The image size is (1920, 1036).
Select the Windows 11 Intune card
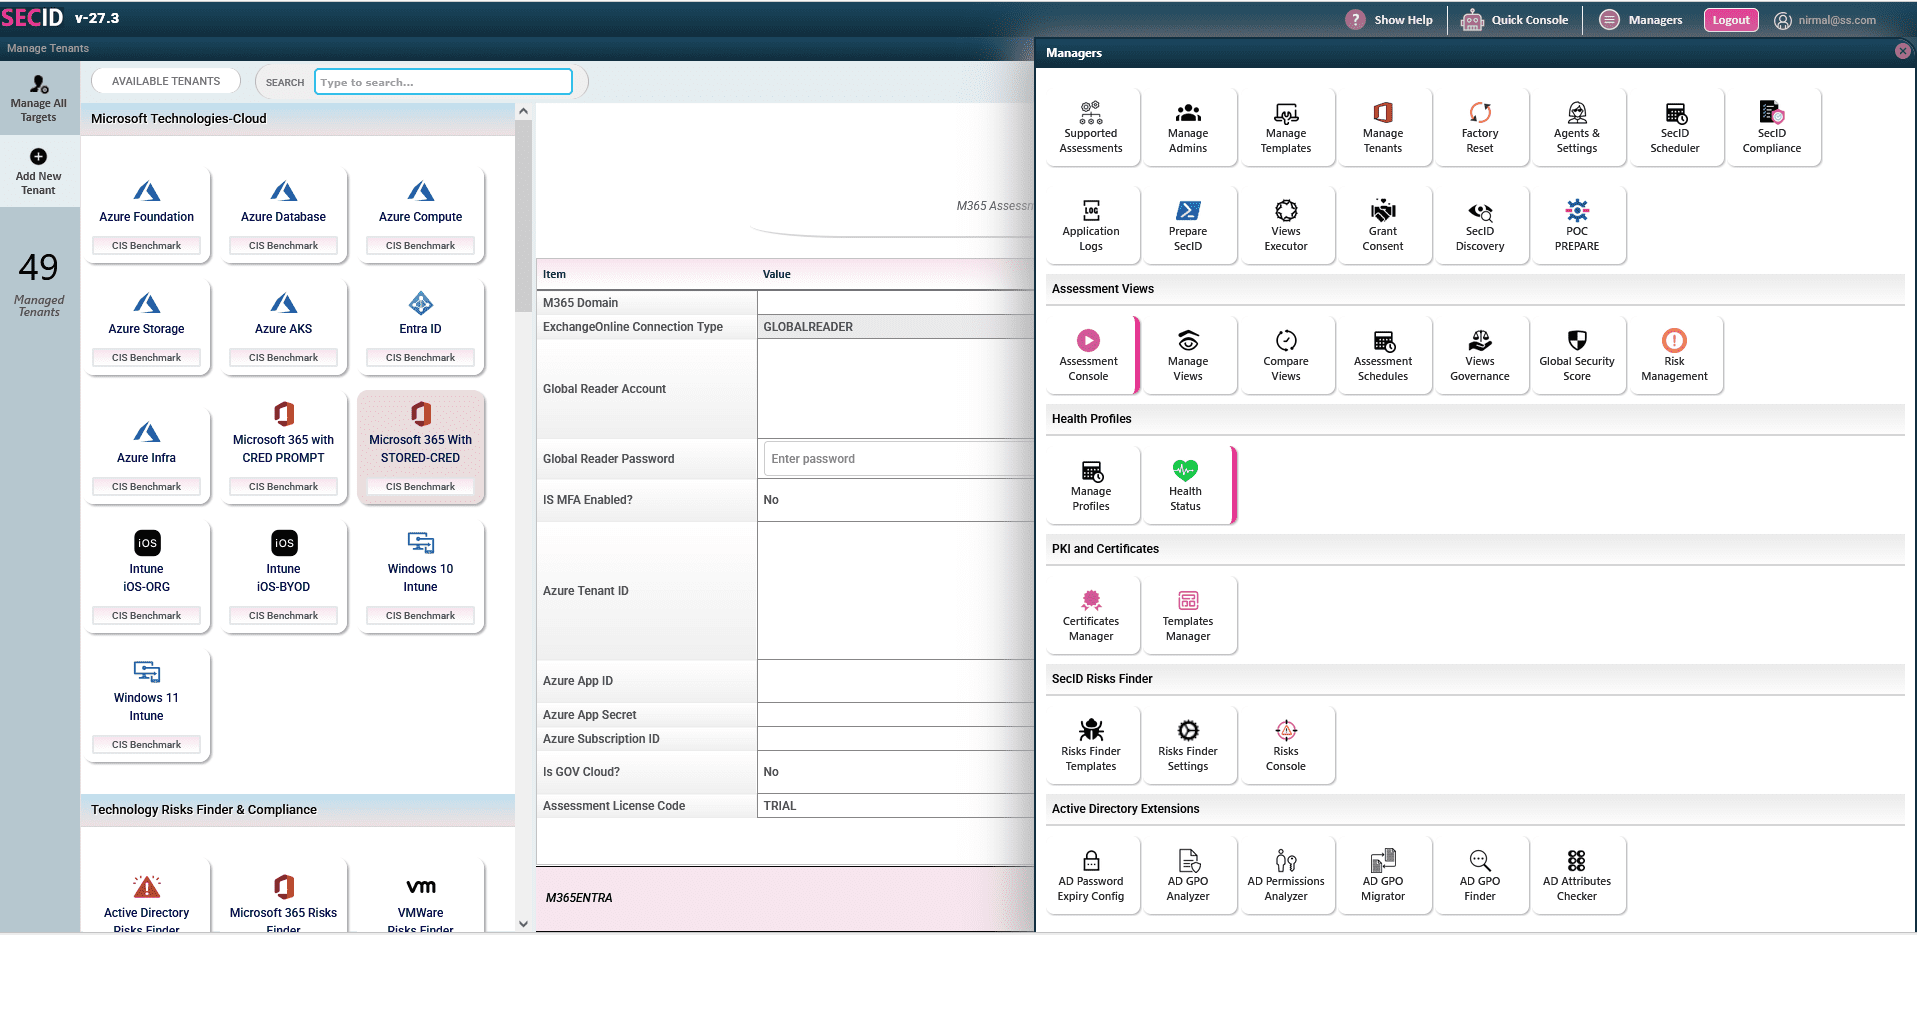click(x=147, y=706)
